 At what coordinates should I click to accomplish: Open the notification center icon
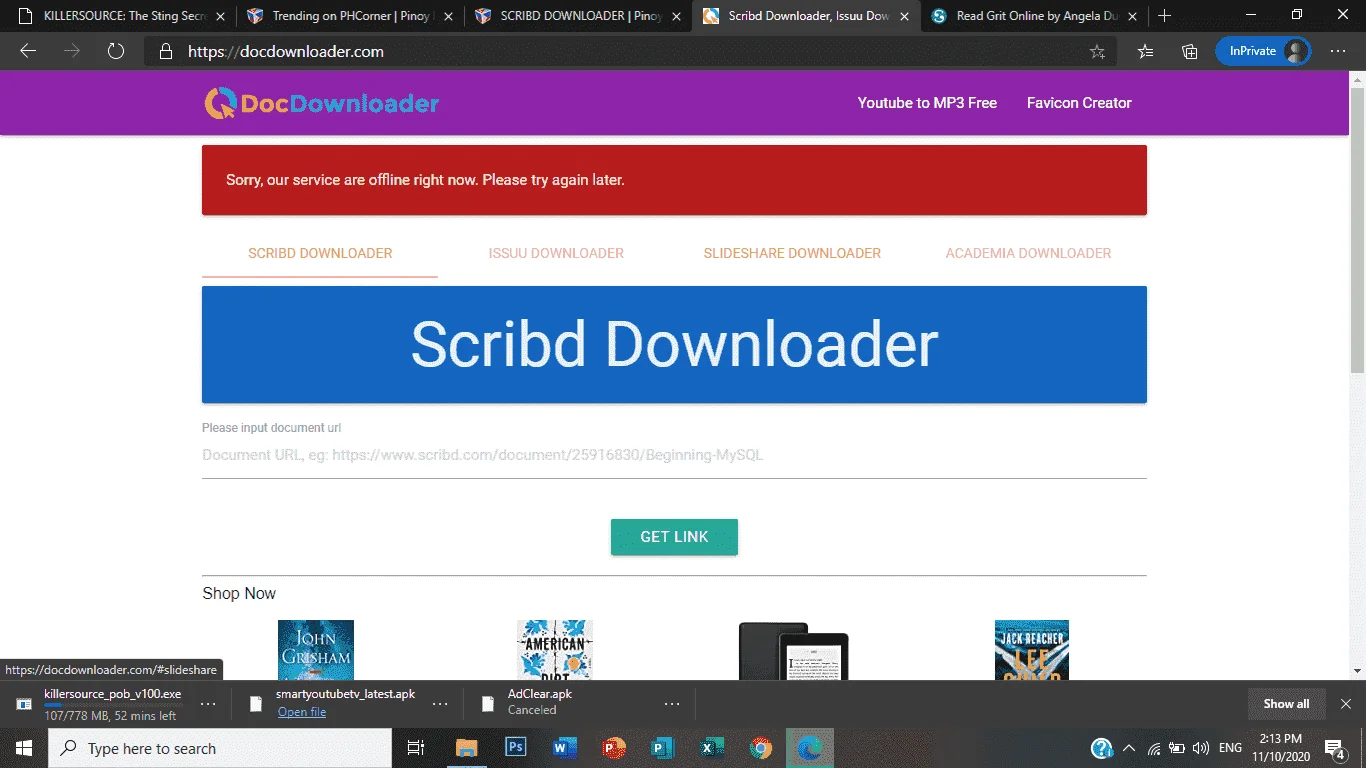click(x=1334, y=748)
